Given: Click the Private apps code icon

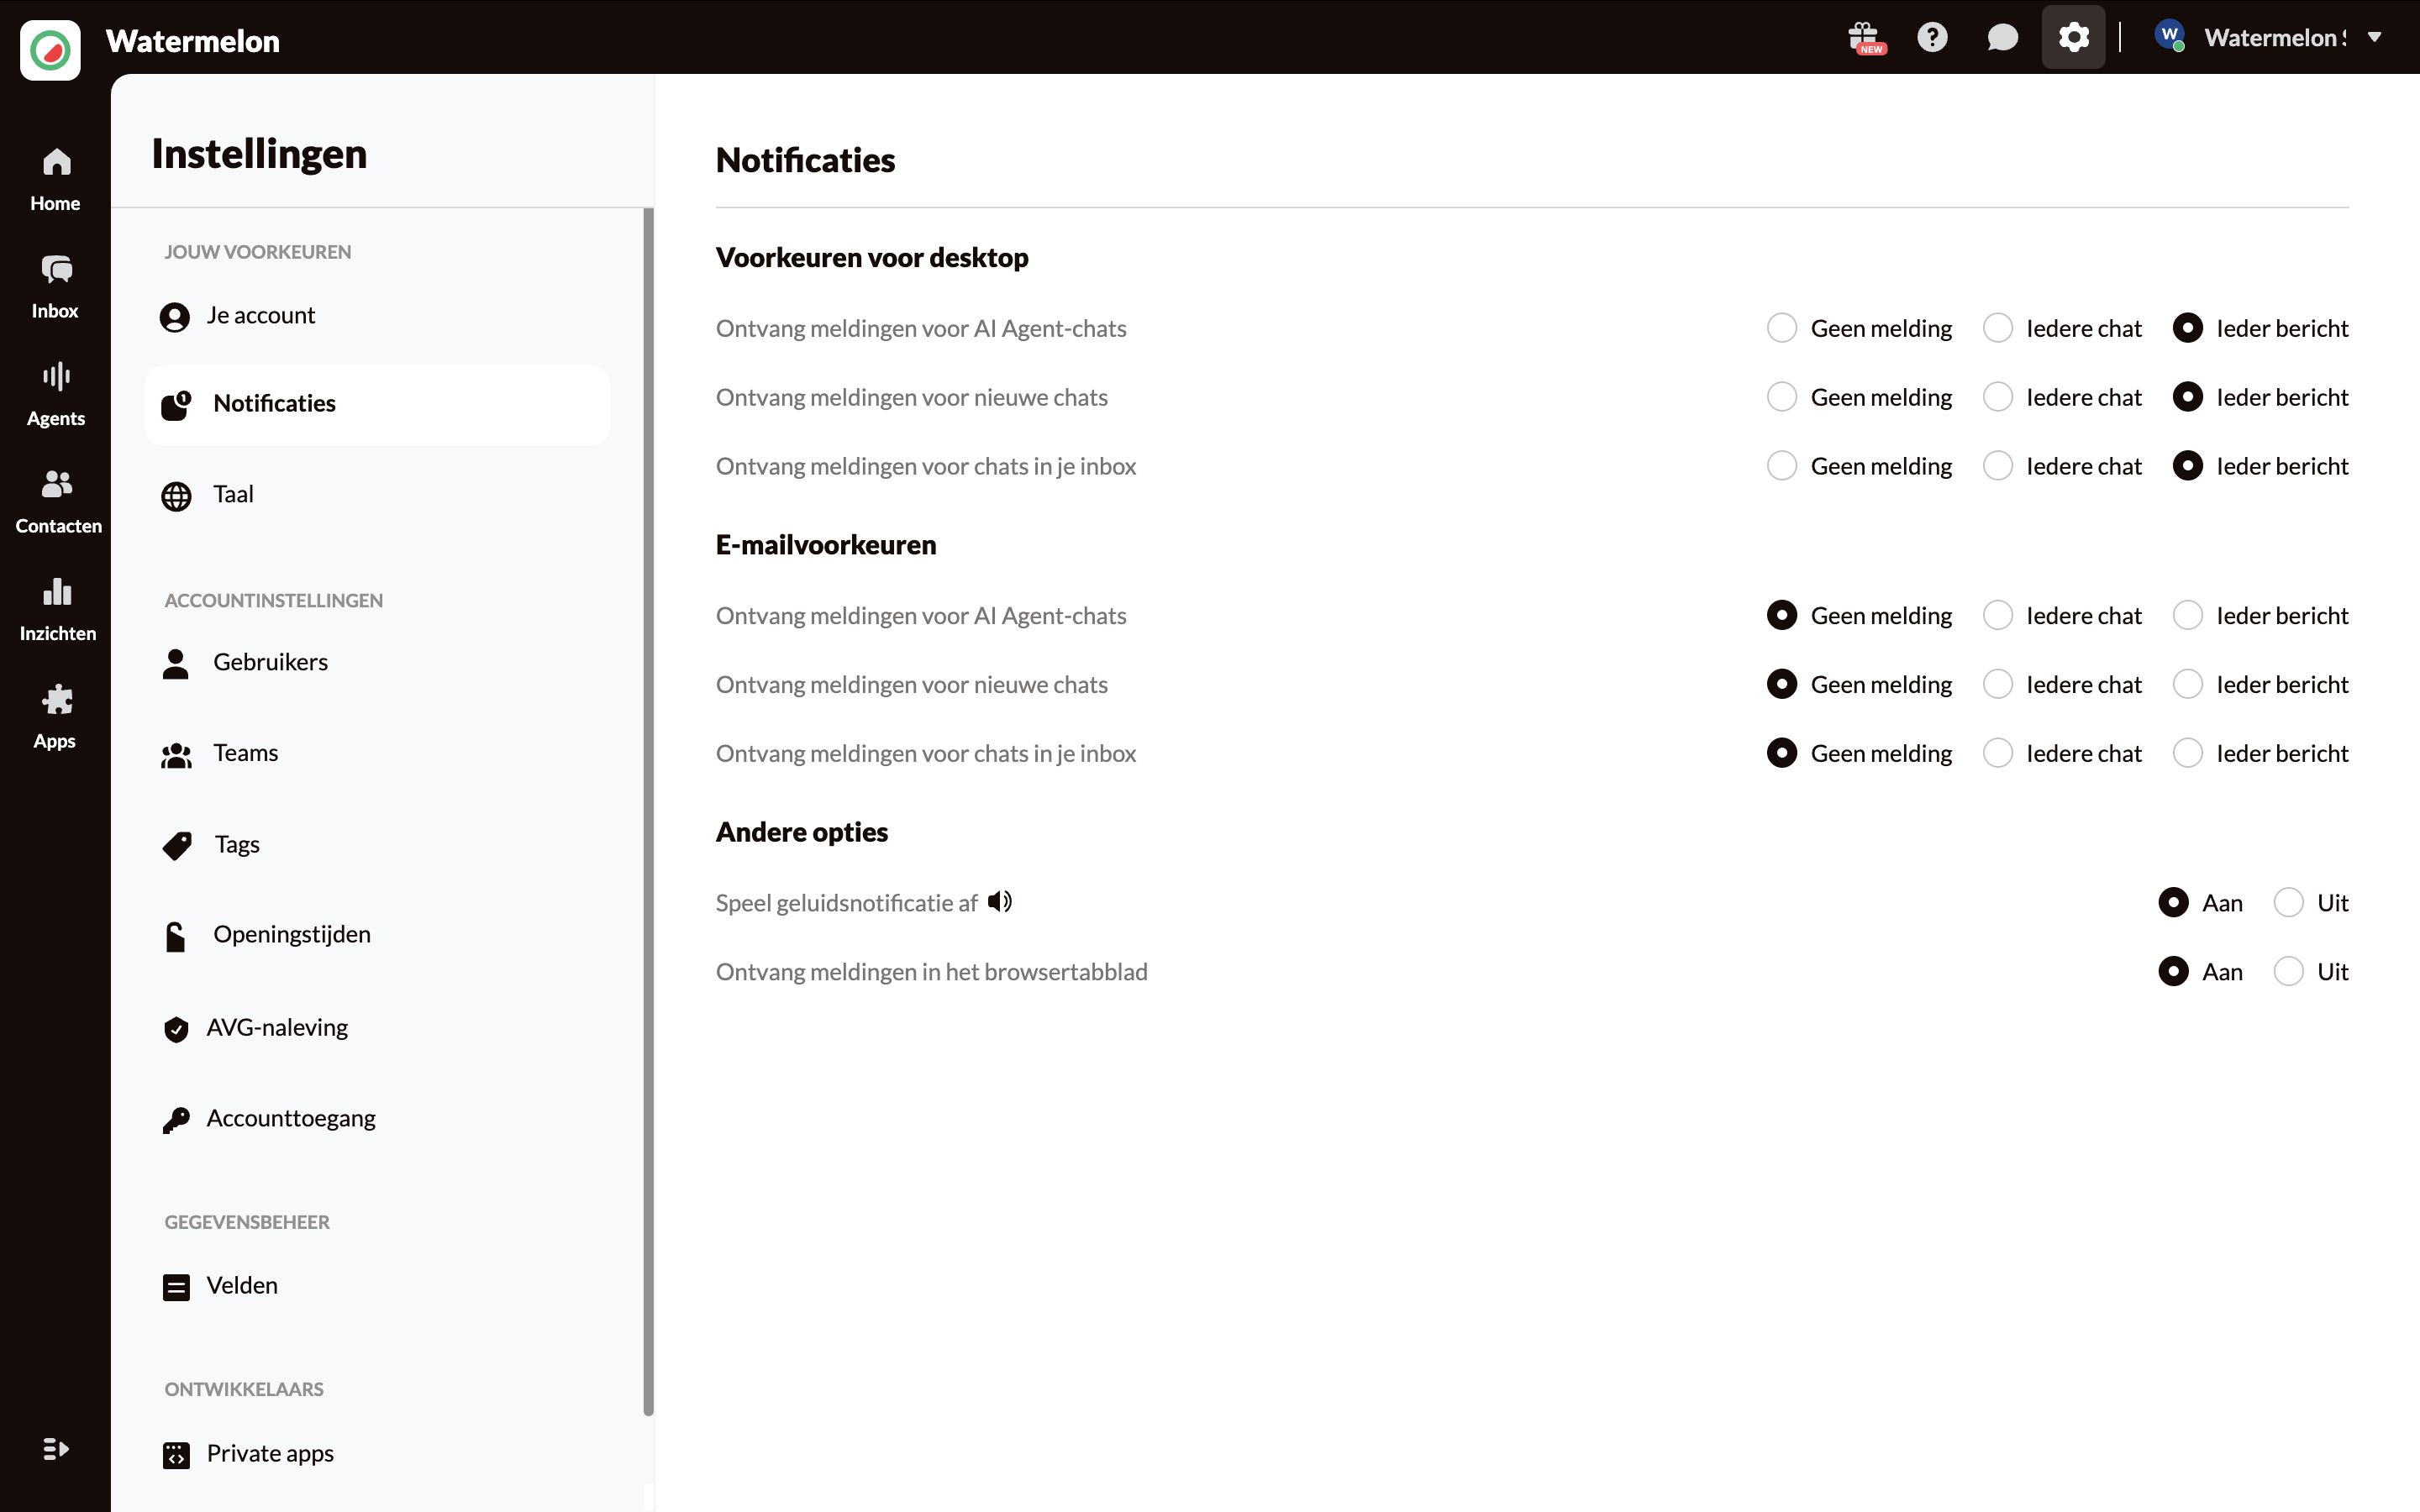Looking at the screenshot, I should pos(176,1455).
